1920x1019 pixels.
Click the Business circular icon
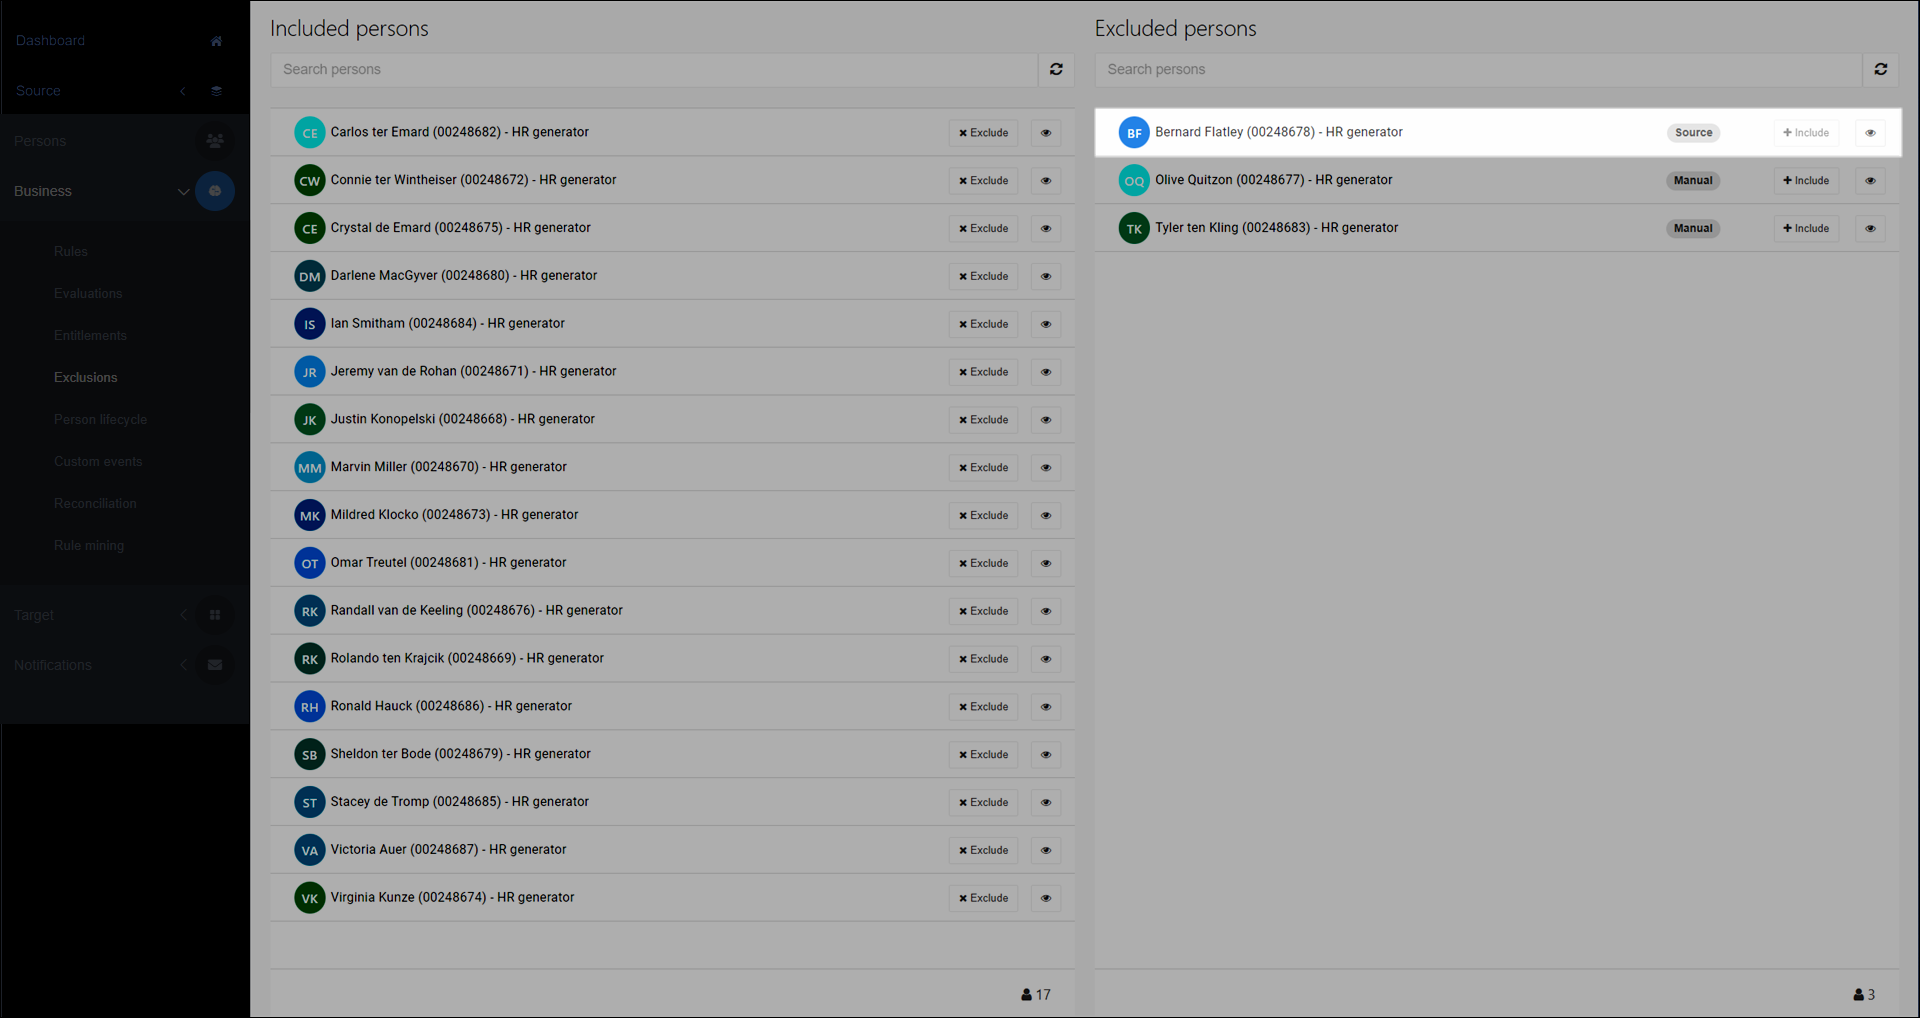pos(215,191)
